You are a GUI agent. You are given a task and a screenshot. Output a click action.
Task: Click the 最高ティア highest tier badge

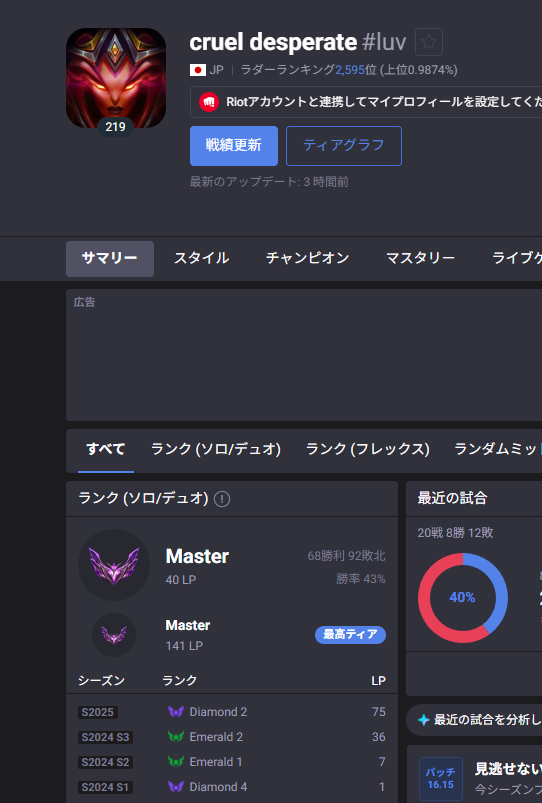[350, 635]
